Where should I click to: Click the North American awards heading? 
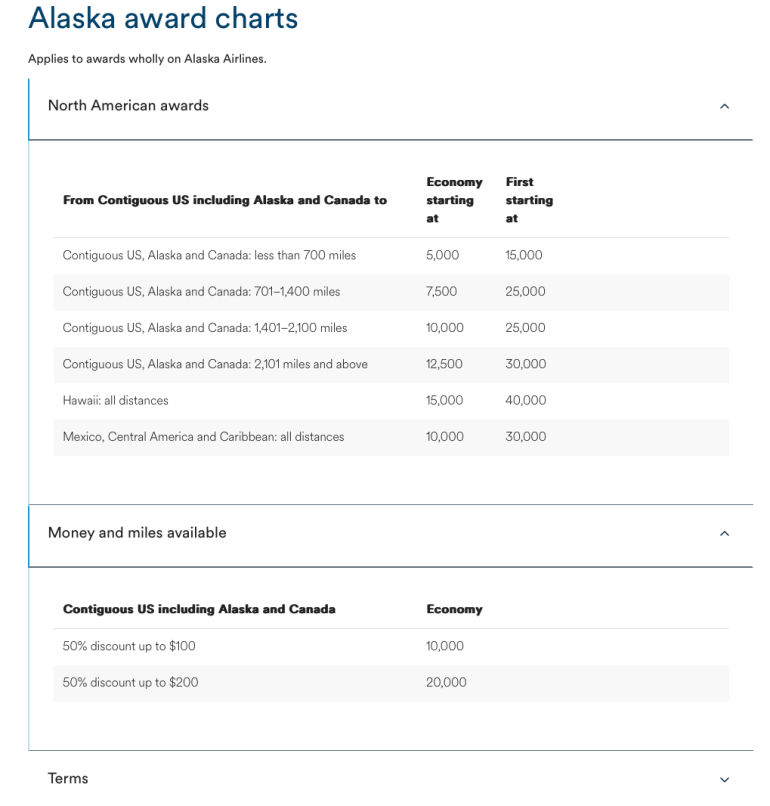click(x=128, y=106)
